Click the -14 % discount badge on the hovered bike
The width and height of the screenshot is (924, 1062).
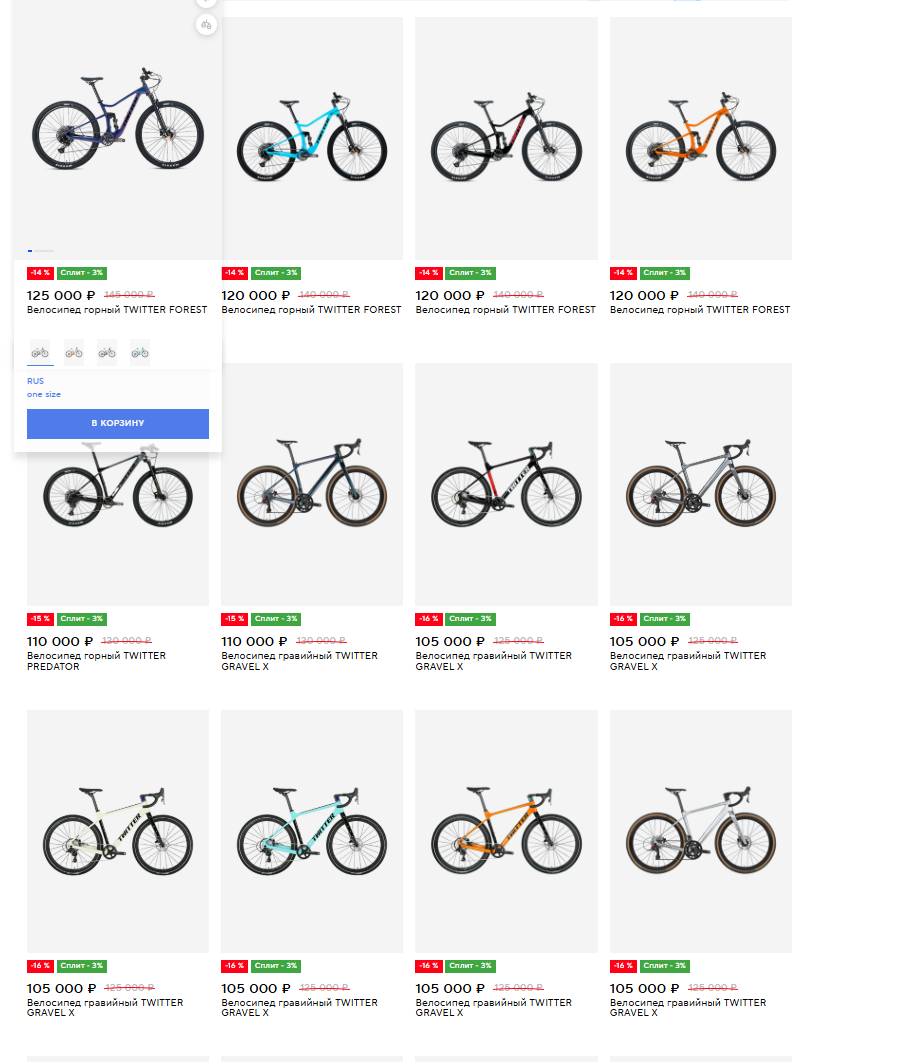click(40, 273)
